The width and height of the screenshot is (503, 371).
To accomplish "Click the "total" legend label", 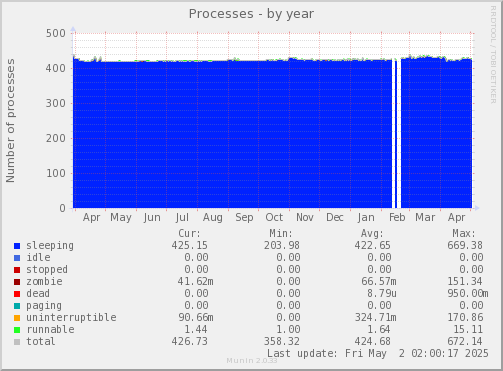I will tap(41, 341).
